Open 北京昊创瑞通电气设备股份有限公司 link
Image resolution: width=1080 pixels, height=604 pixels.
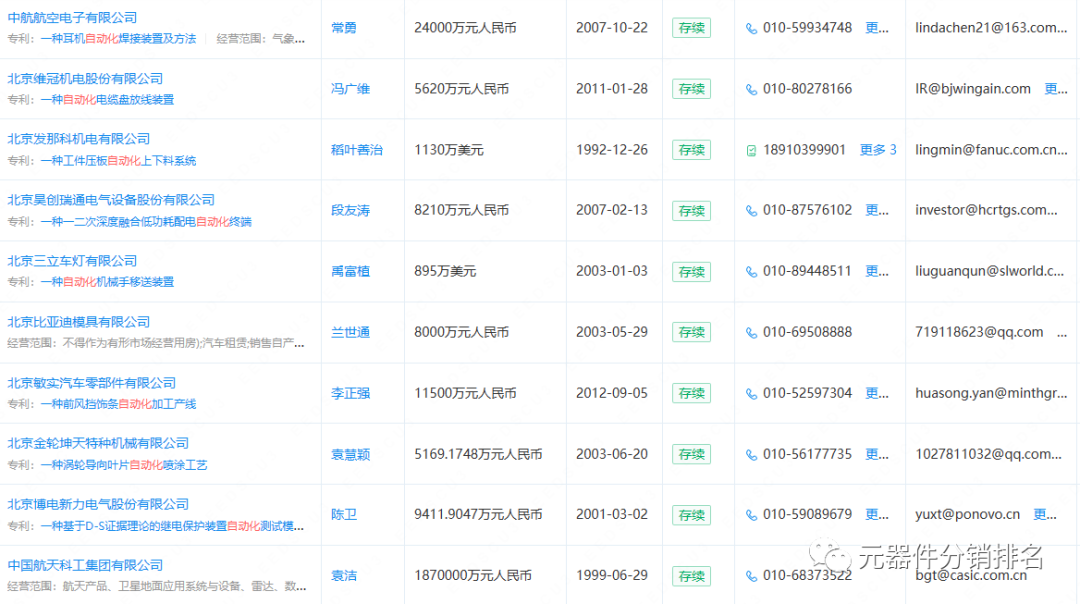pyautogui.click(x=111, y=200)
